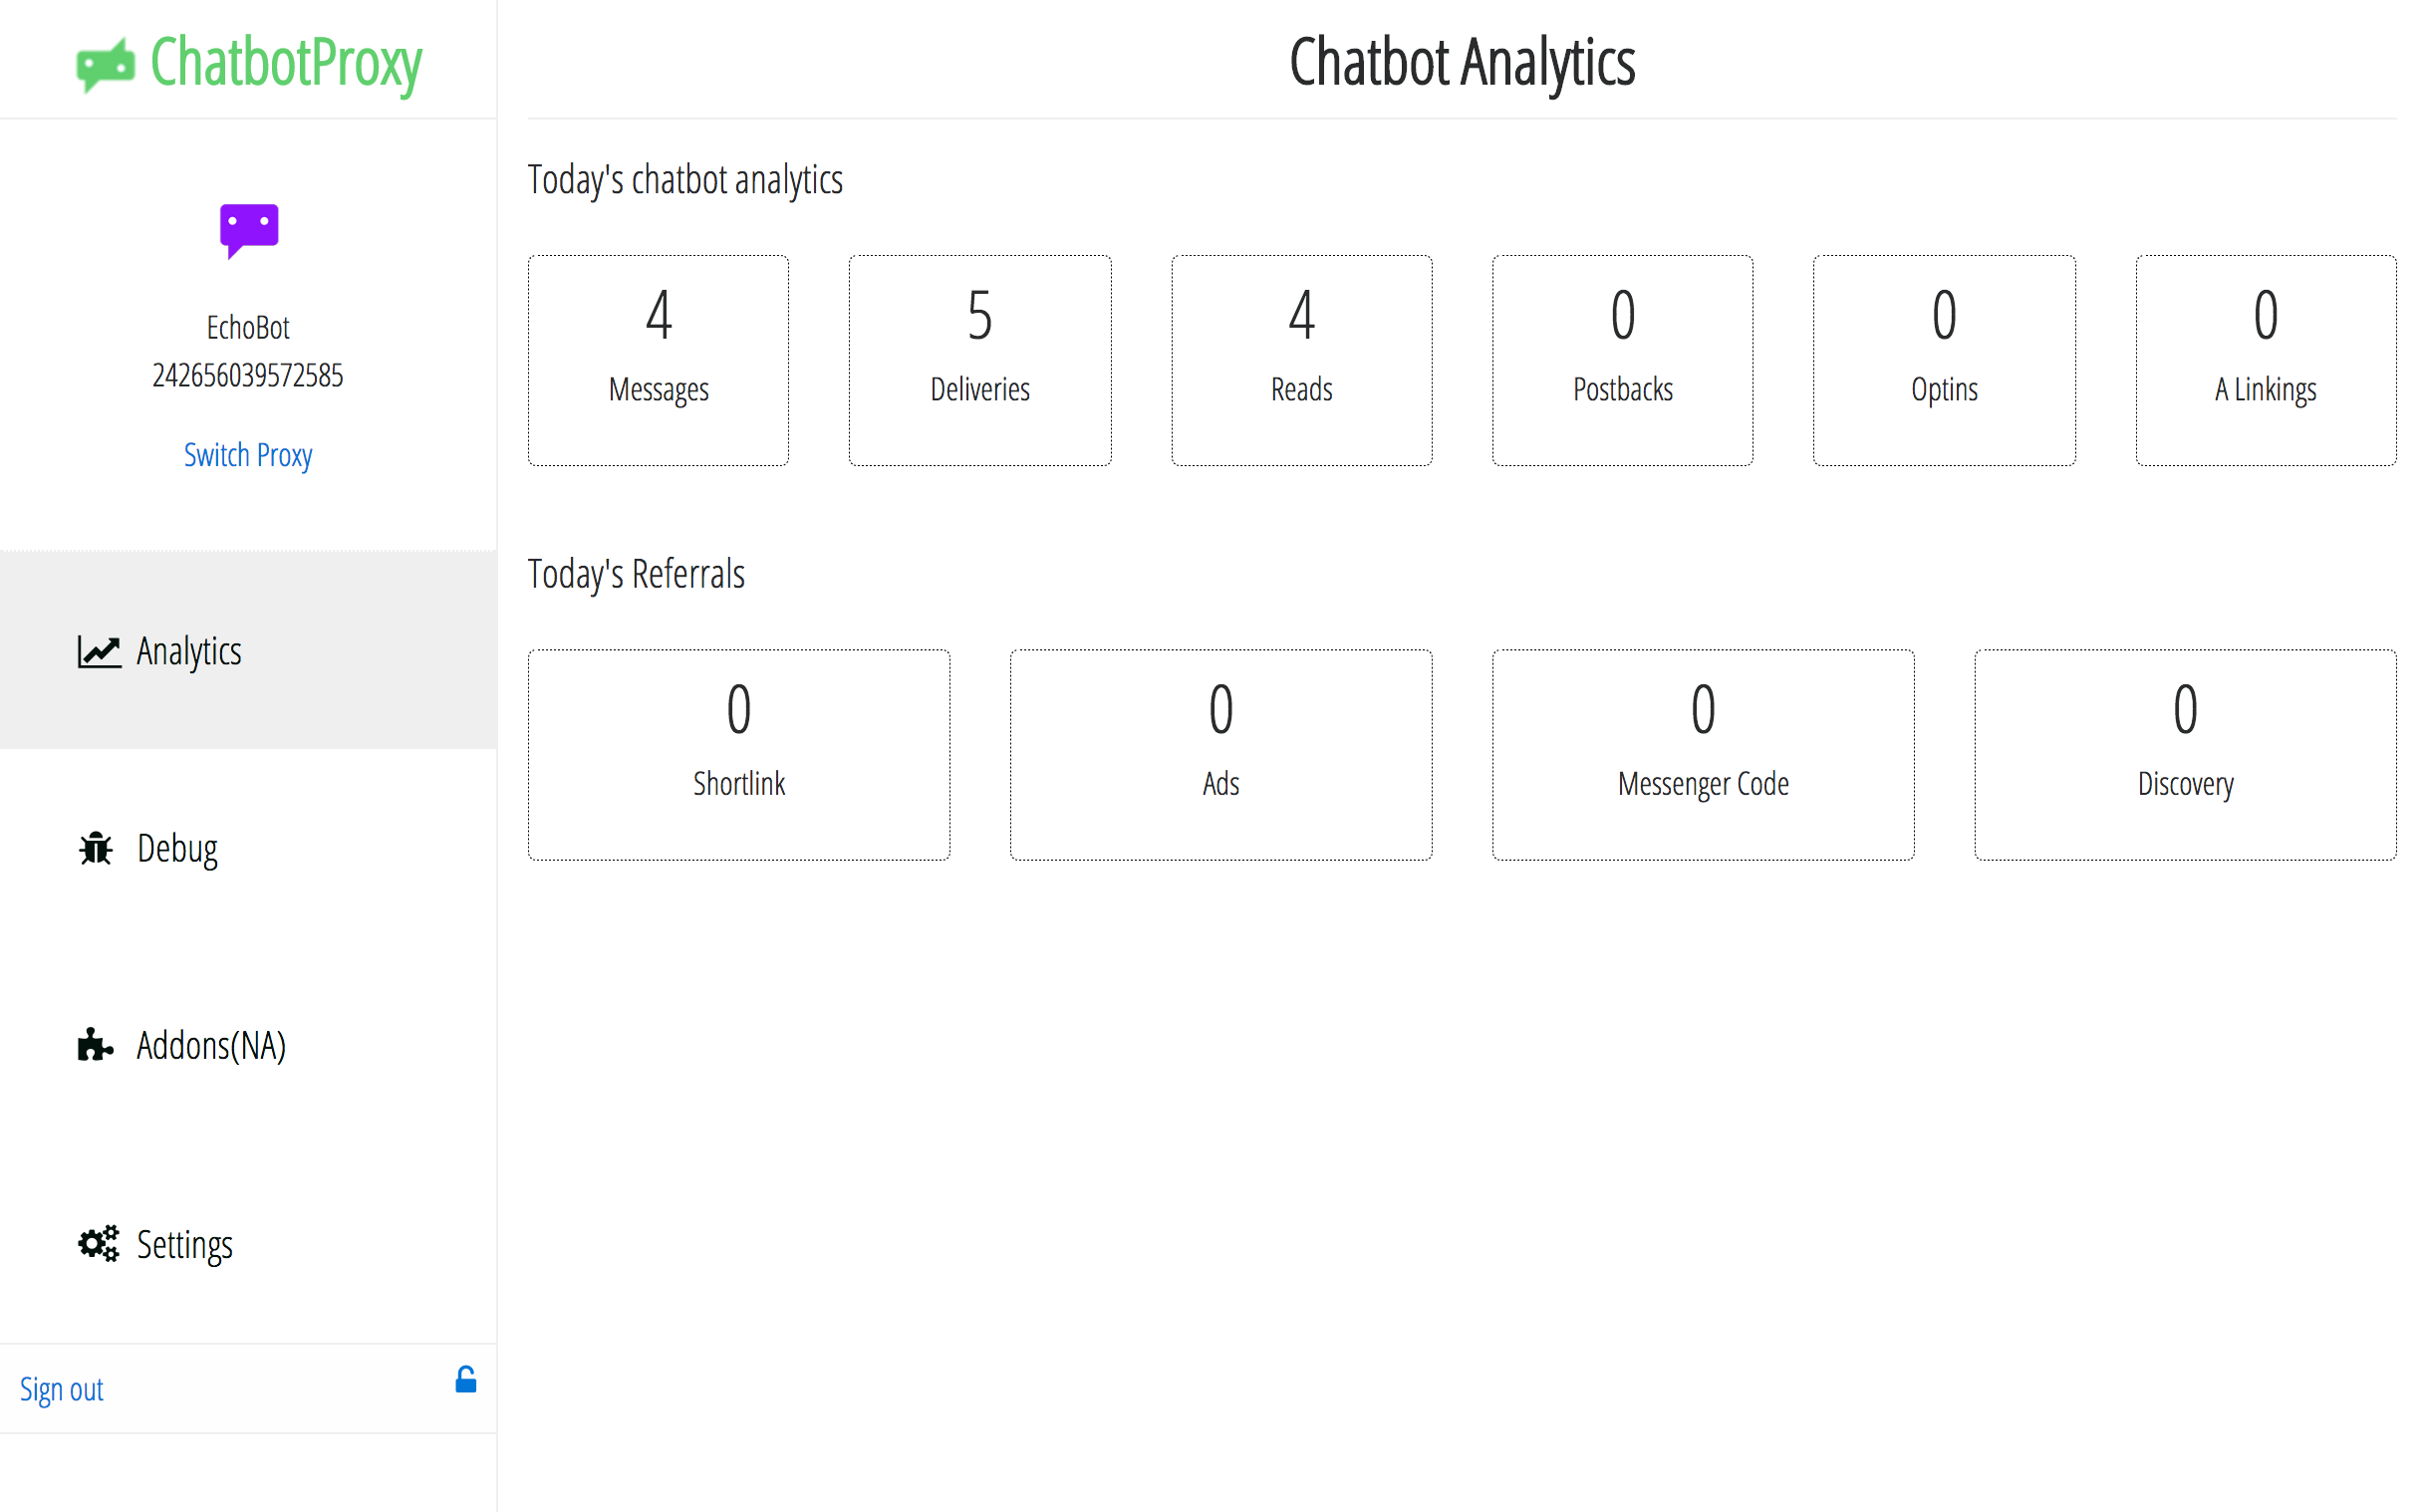Open the Analytics menu item
This screenshot has width=2427, height=1512.
[x=189, y=652]
